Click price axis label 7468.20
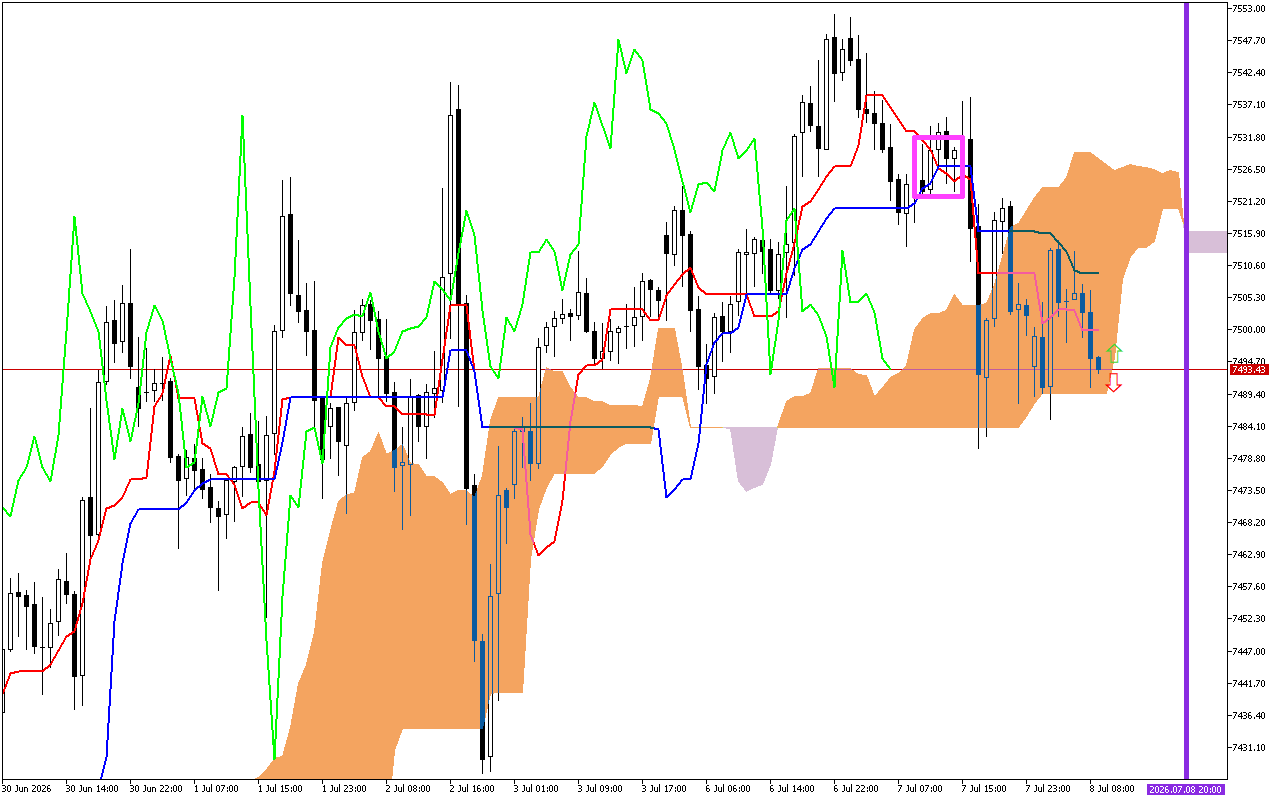Image resolution: width=1280 pixels, height=800 pixels. click(1247, 522)
